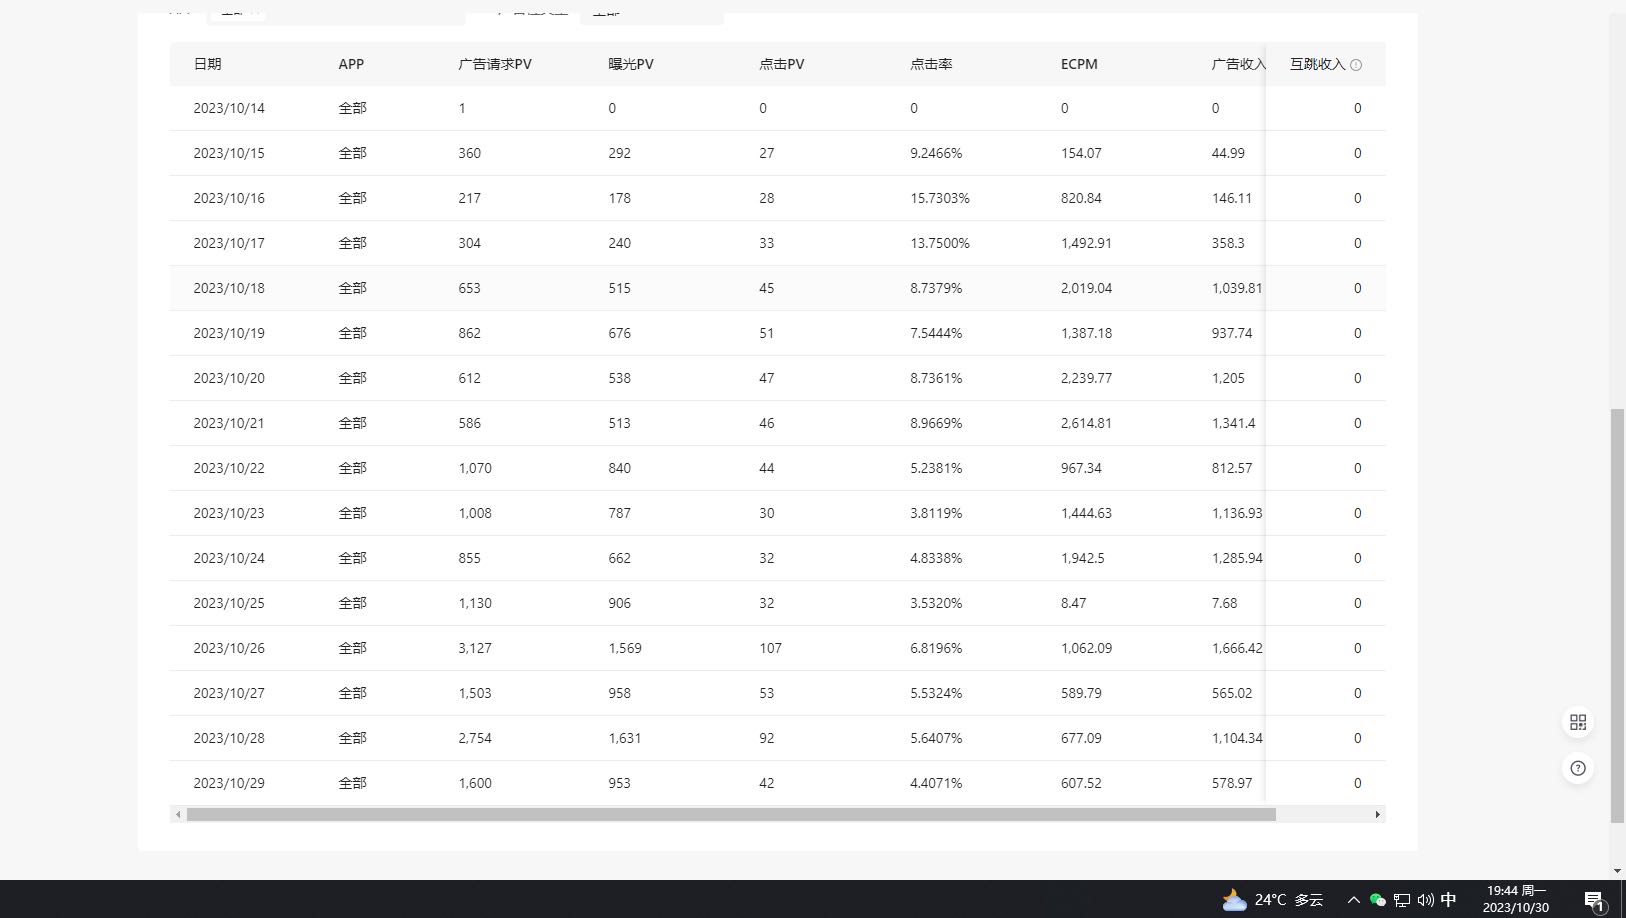Viewport: 1626px width, 918px height.
Task: Click the 107 click PV value
Action: (770, 648)
